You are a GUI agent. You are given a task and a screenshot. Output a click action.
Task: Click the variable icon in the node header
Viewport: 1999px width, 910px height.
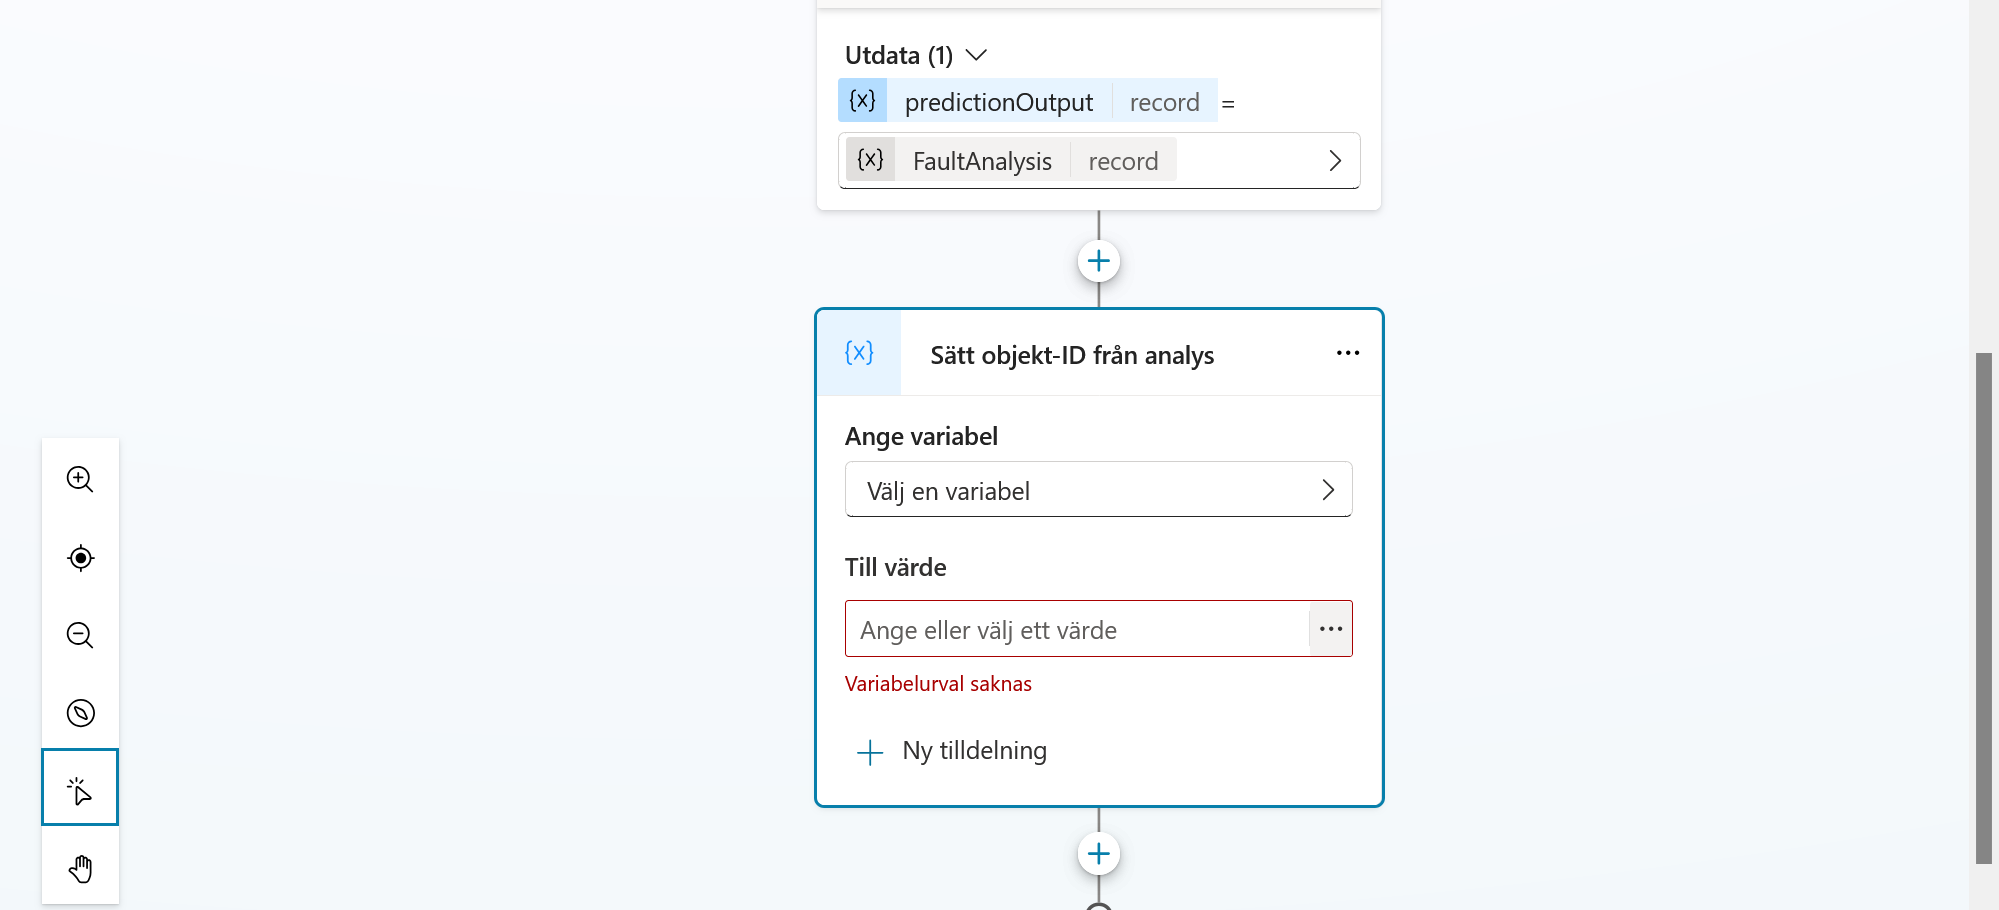(x=859, y=353)
